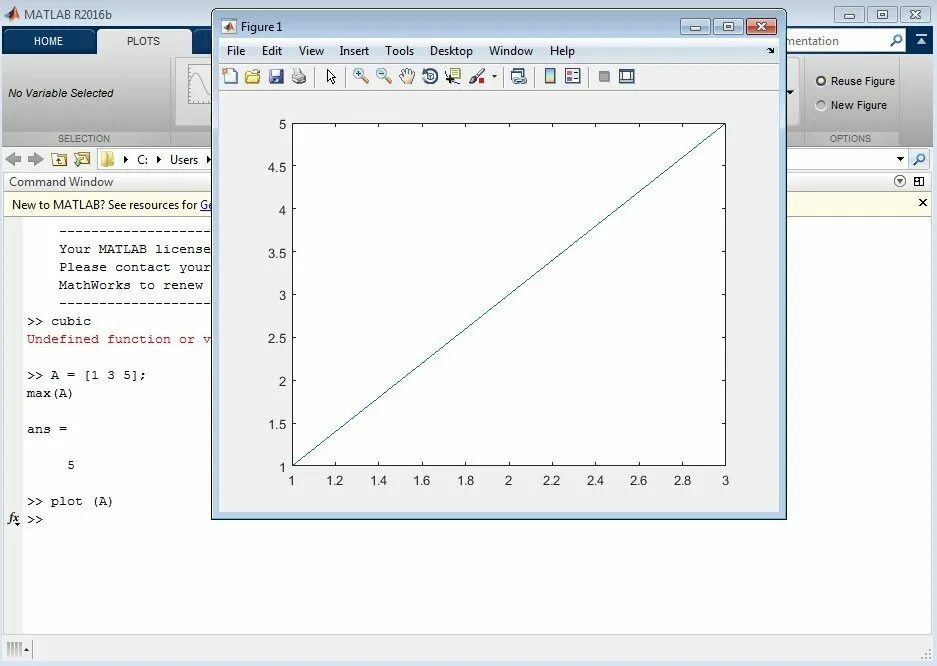Click the Up One Level folder icon

59,159
